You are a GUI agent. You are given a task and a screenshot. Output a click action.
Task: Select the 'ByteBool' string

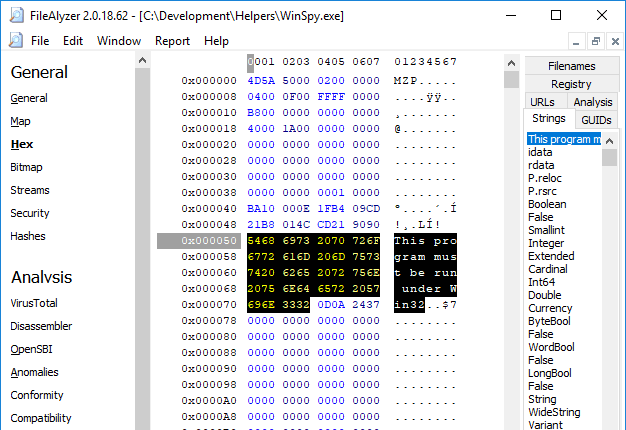click(549, 321)
